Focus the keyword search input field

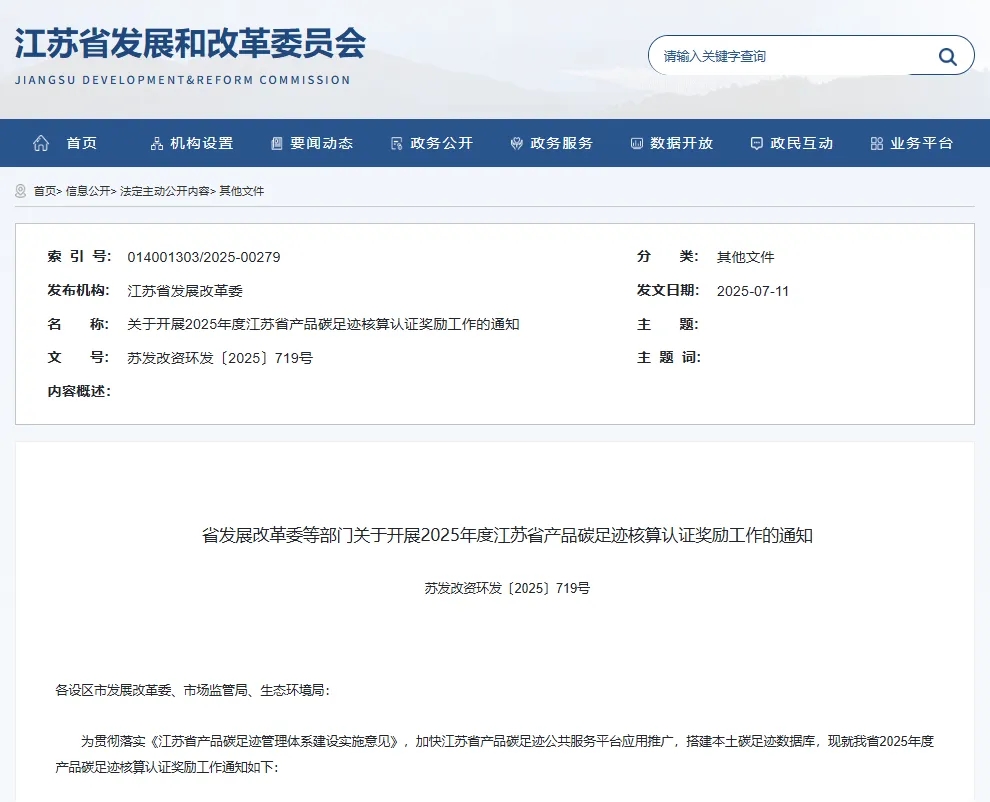tap(790, 56)
